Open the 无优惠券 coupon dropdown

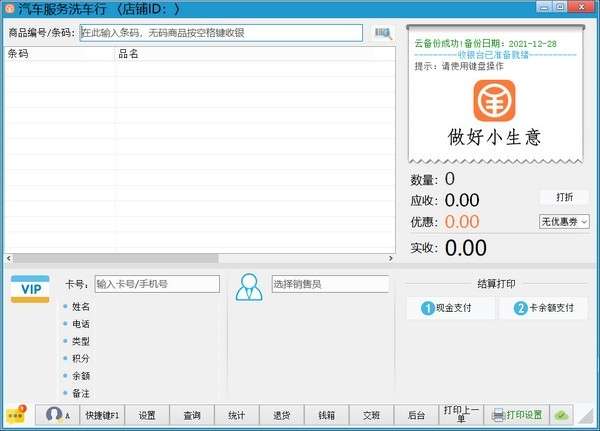pos(564,222)
